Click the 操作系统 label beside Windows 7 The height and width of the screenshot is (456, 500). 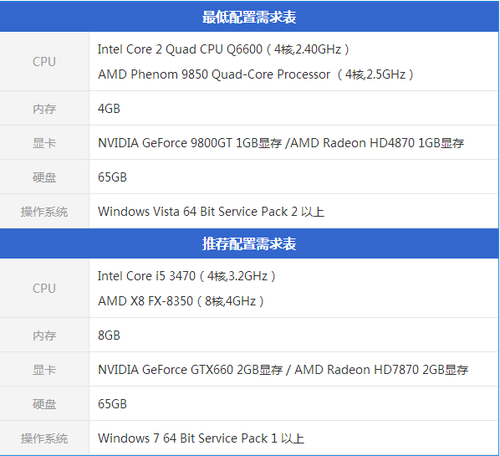click(x=44, y=439)
